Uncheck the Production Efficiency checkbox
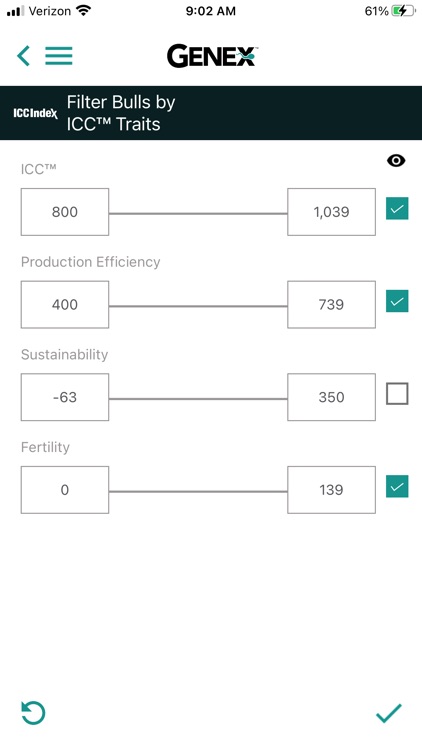 397,301
